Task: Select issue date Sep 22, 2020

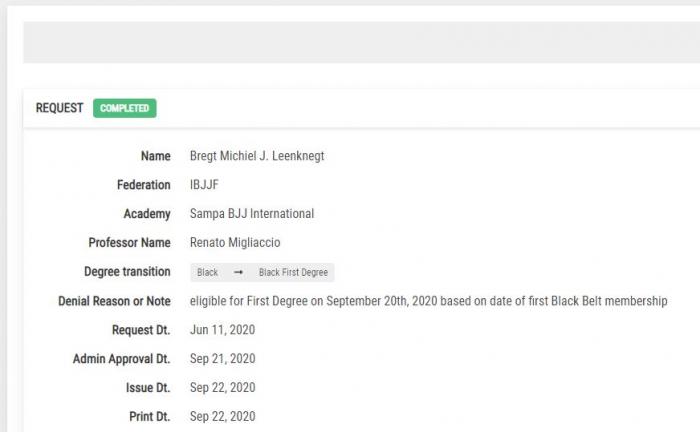Action: [222, 387]
